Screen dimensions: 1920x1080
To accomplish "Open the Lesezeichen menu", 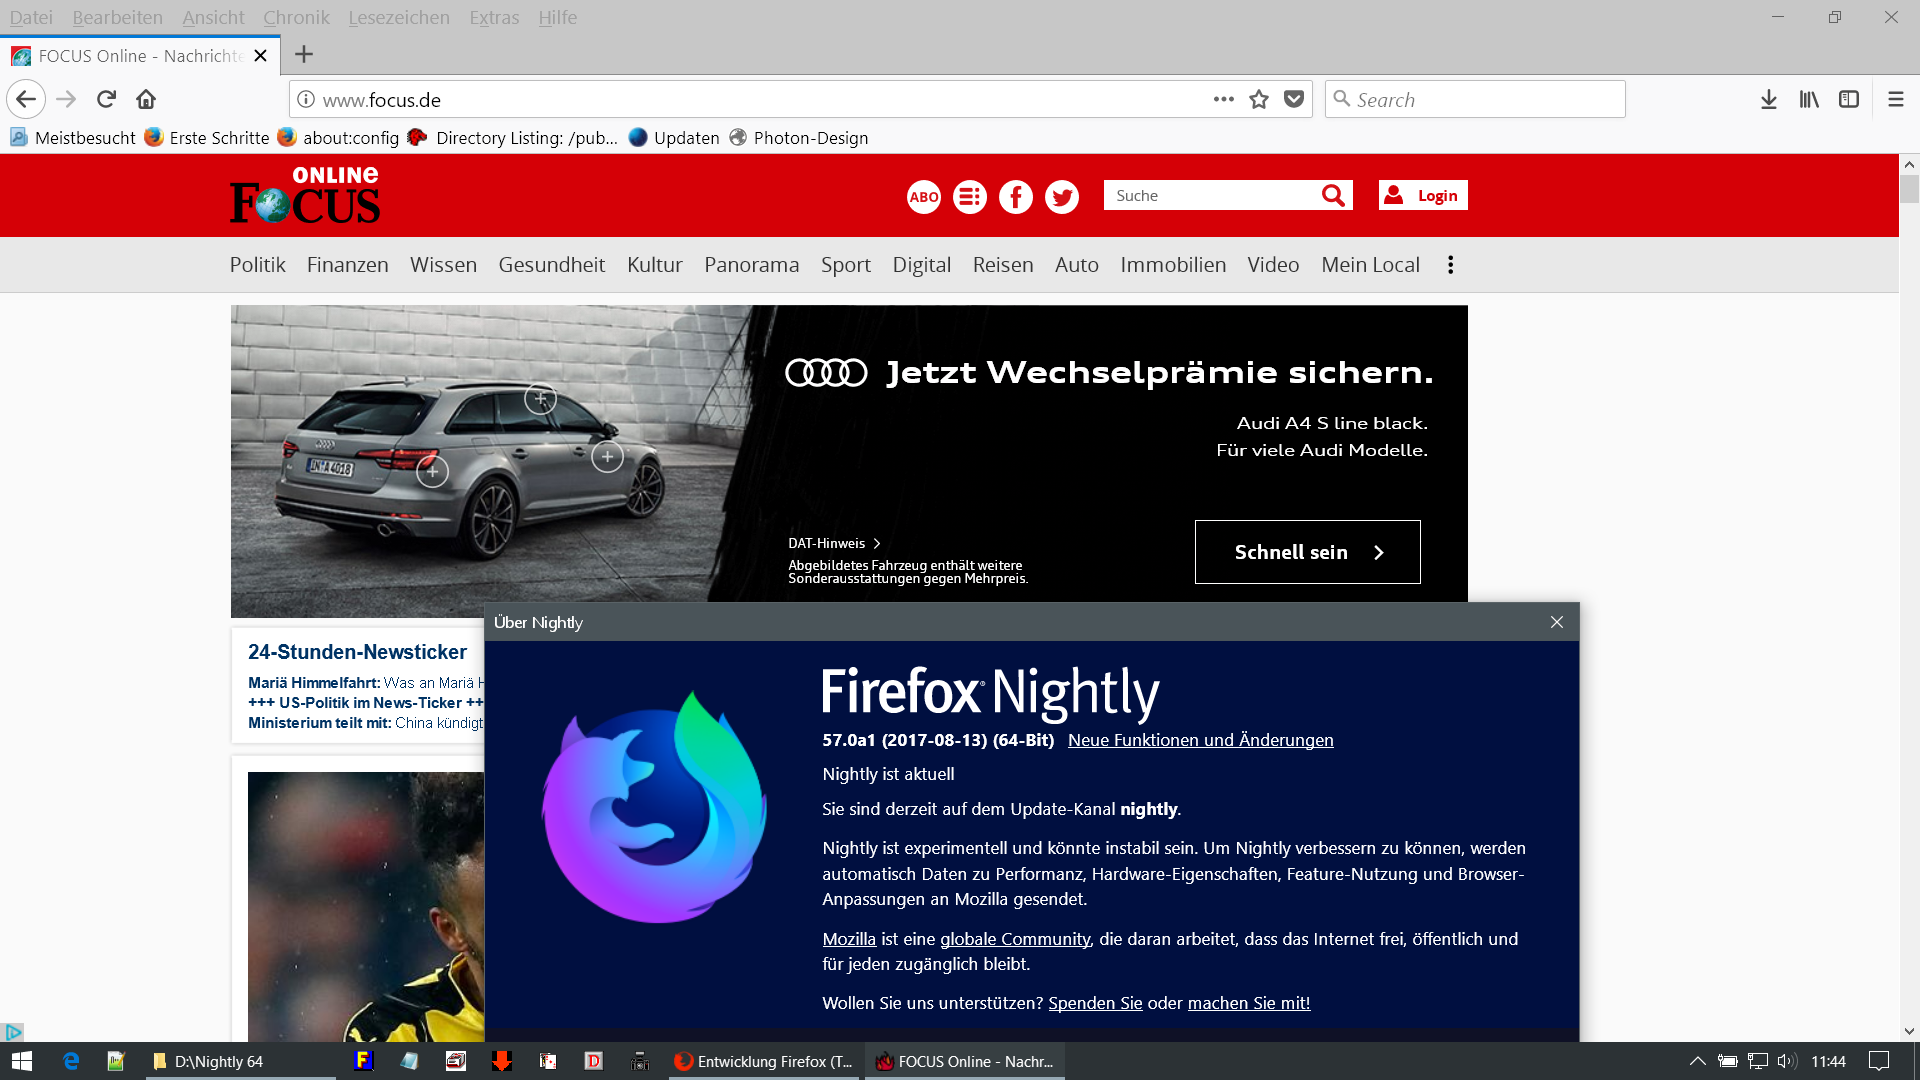I will pyautogui.click(x=399, y=17).
